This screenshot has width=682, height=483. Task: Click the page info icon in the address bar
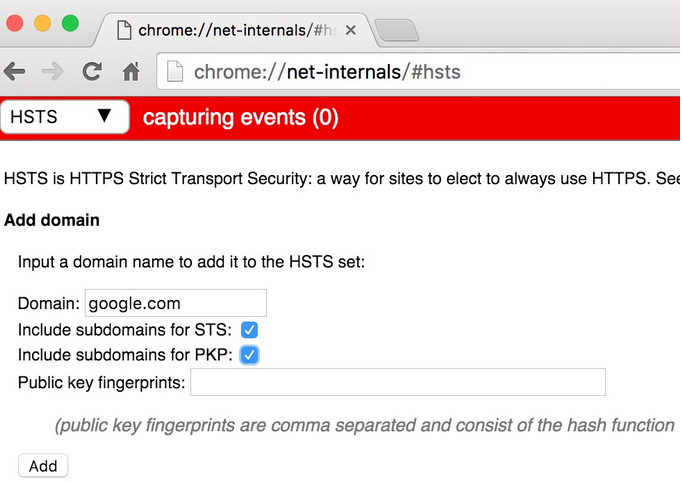coord(176,72)
